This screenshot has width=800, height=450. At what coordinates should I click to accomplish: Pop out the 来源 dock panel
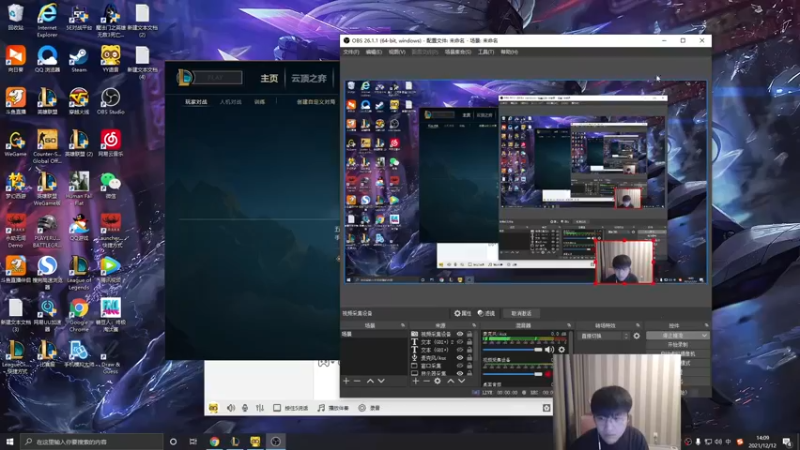(x=473, y=325)
